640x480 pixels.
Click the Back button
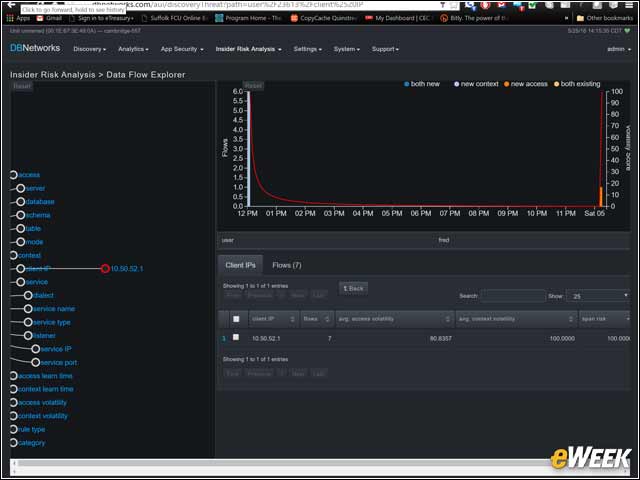(x=353, y=289)
